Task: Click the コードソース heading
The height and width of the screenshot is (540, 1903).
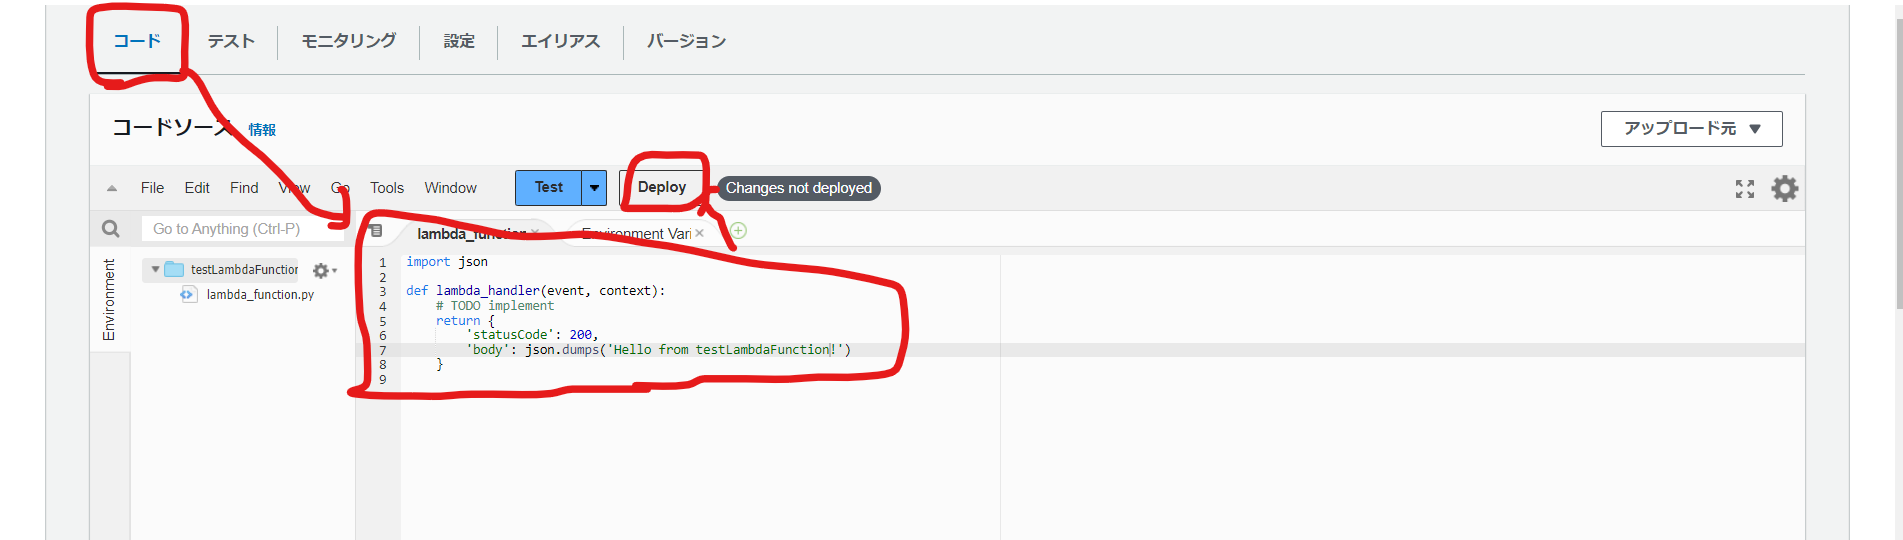Action: [172, 128]
